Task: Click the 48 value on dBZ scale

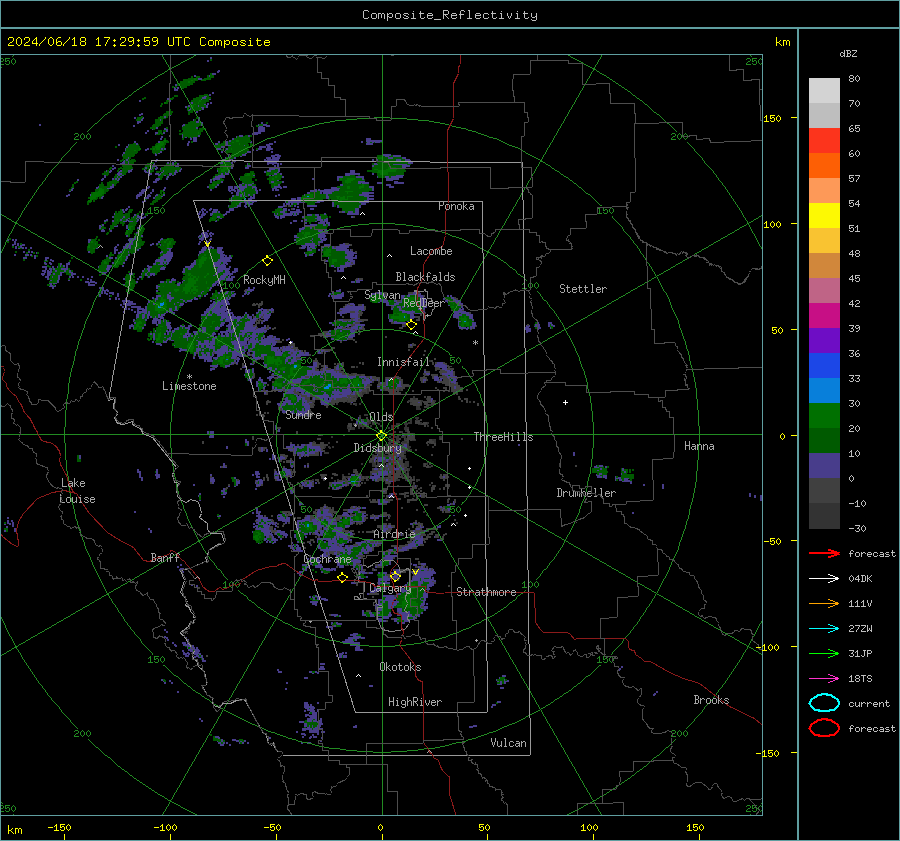Action: pos(854,253)
